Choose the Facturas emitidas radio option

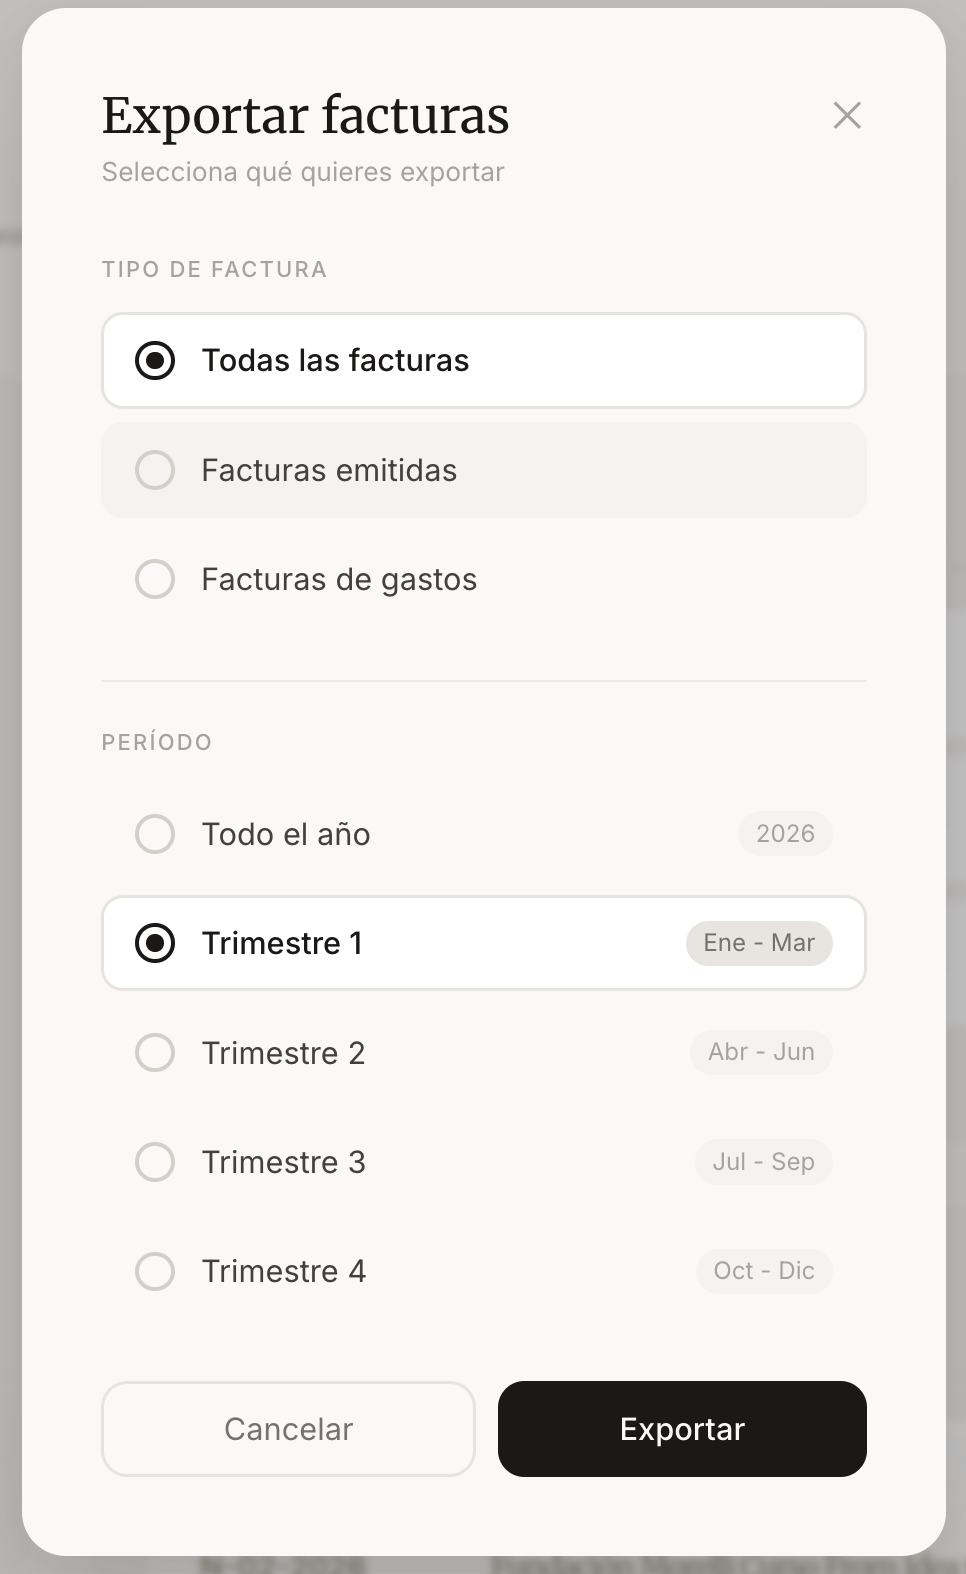click(155, 470)
